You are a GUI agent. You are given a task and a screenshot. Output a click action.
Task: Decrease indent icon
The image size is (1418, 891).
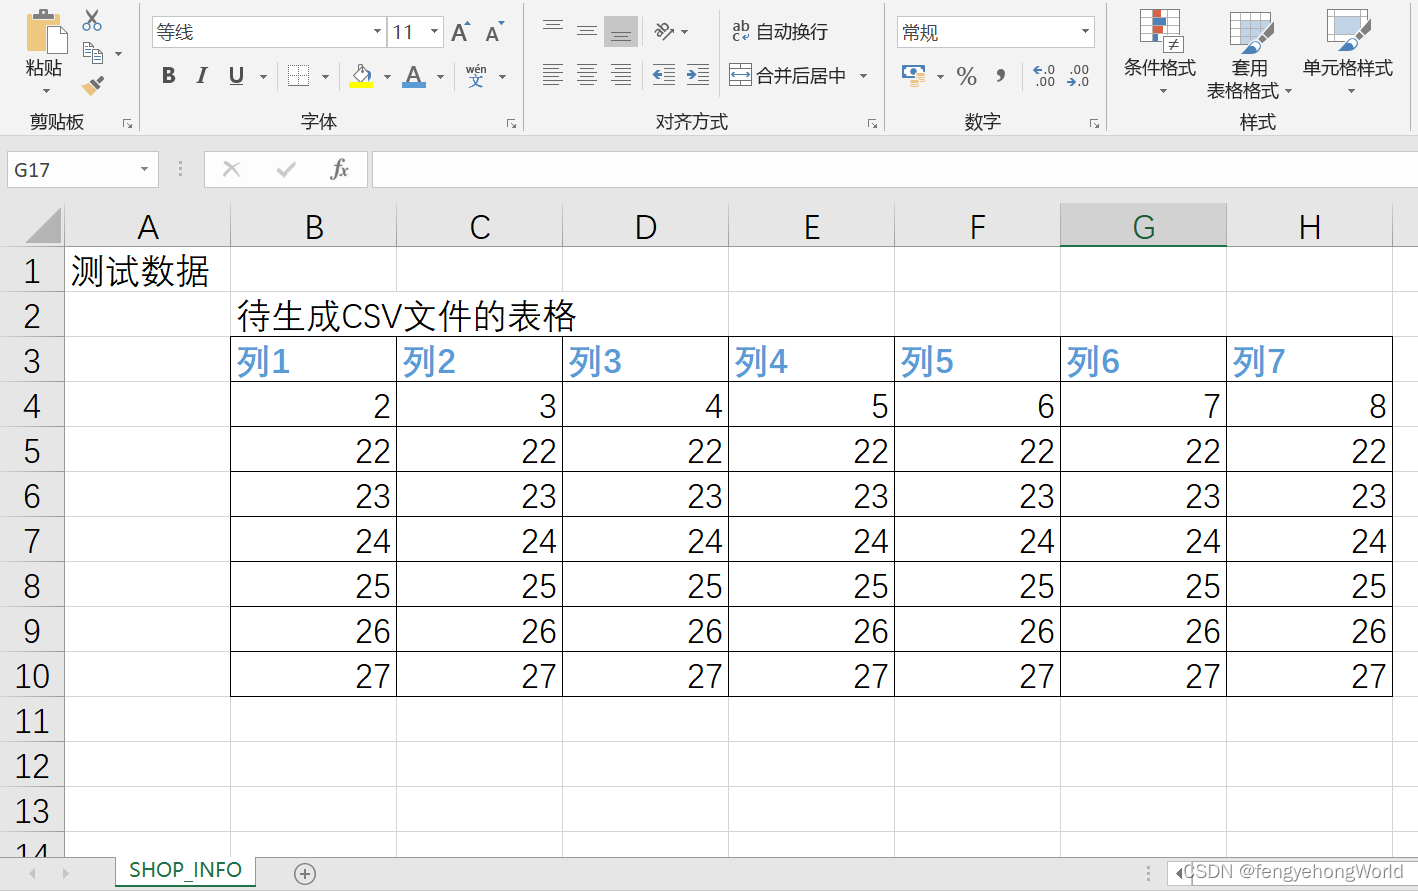tap(663, 75)
